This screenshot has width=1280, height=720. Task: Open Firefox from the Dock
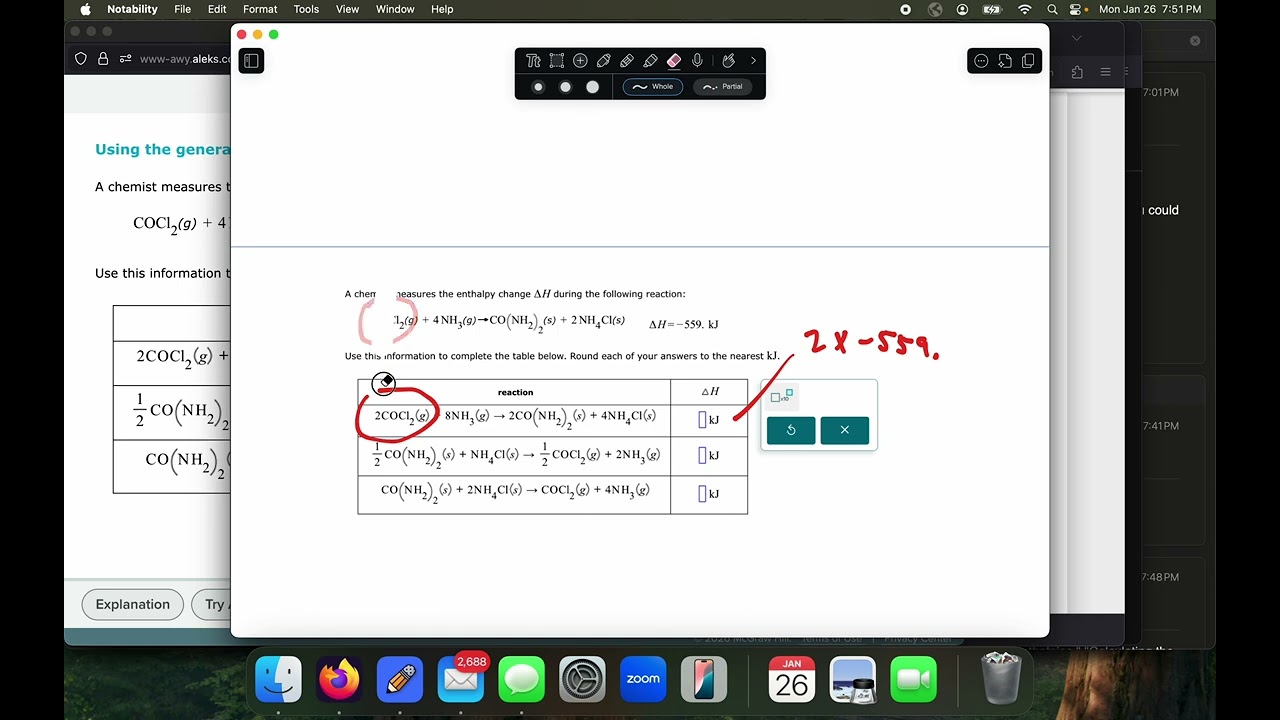point(339,680)
